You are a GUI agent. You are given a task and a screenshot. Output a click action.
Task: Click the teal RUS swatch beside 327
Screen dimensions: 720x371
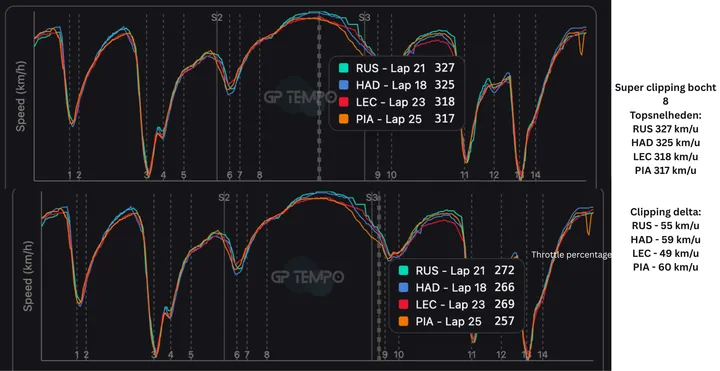[343, 68]
